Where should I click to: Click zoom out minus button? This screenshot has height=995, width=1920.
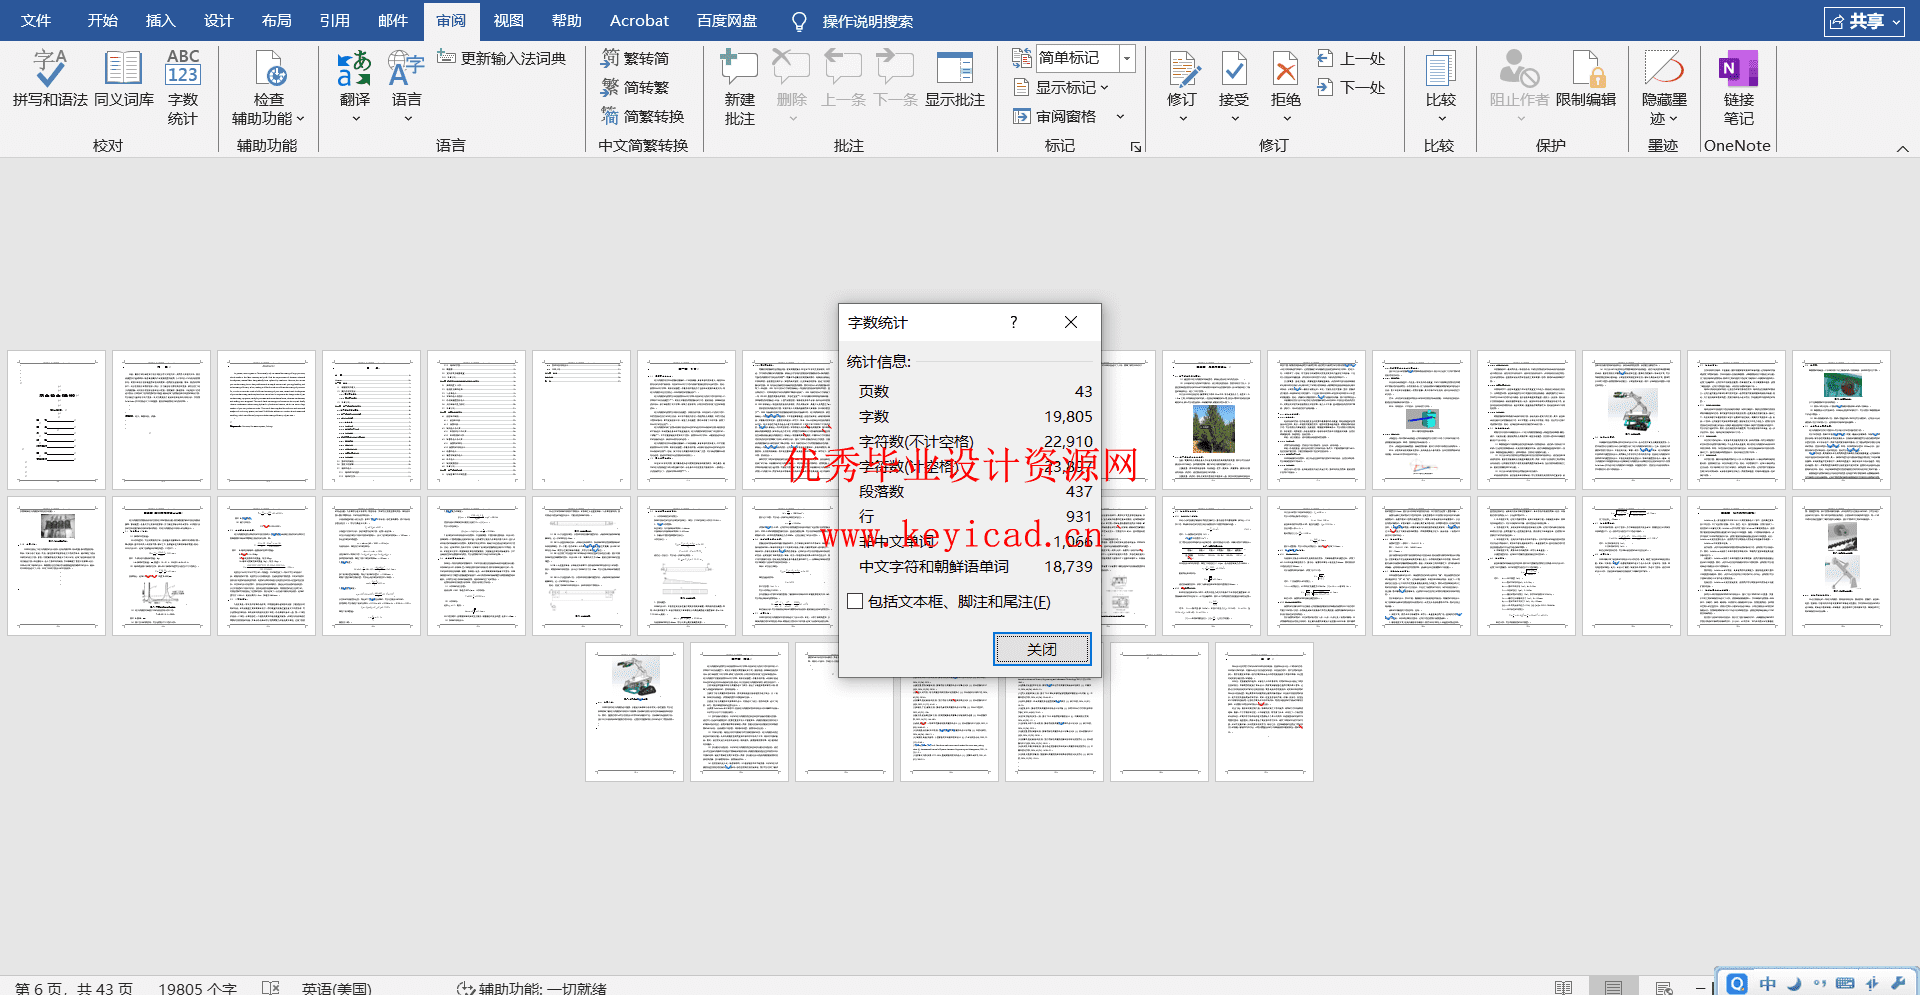pos(1700,988)
